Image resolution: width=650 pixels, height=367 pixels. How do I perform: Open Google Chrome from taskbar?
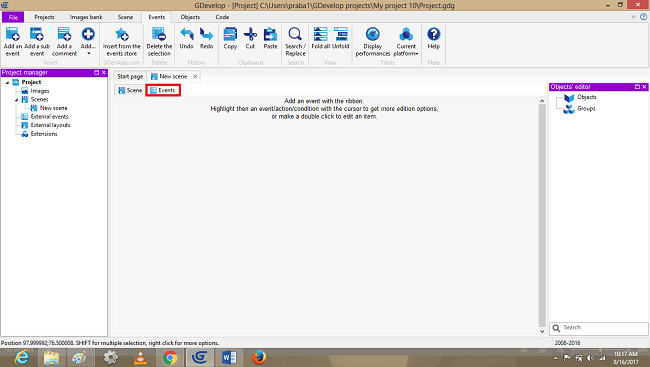[x=170, y=357]
